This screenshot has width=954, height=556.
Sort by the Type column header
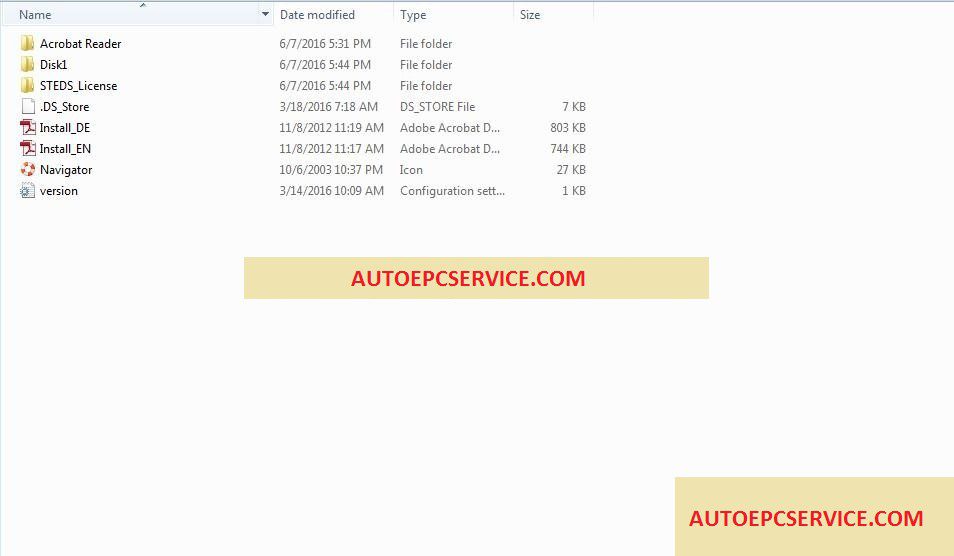(x=413, y=15)
